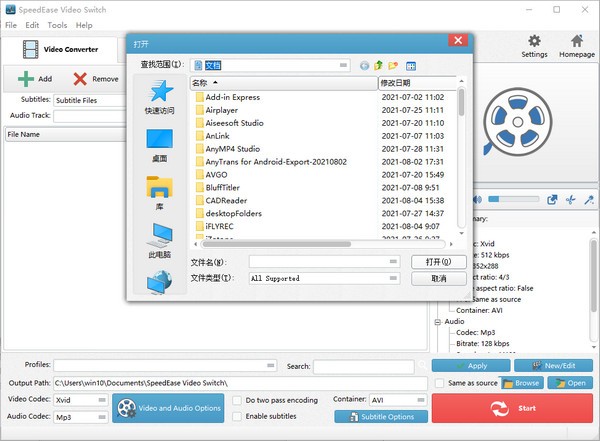The image size is (600, 441).
Task: Click Video and Audio Options button
Action: [168, 408]
